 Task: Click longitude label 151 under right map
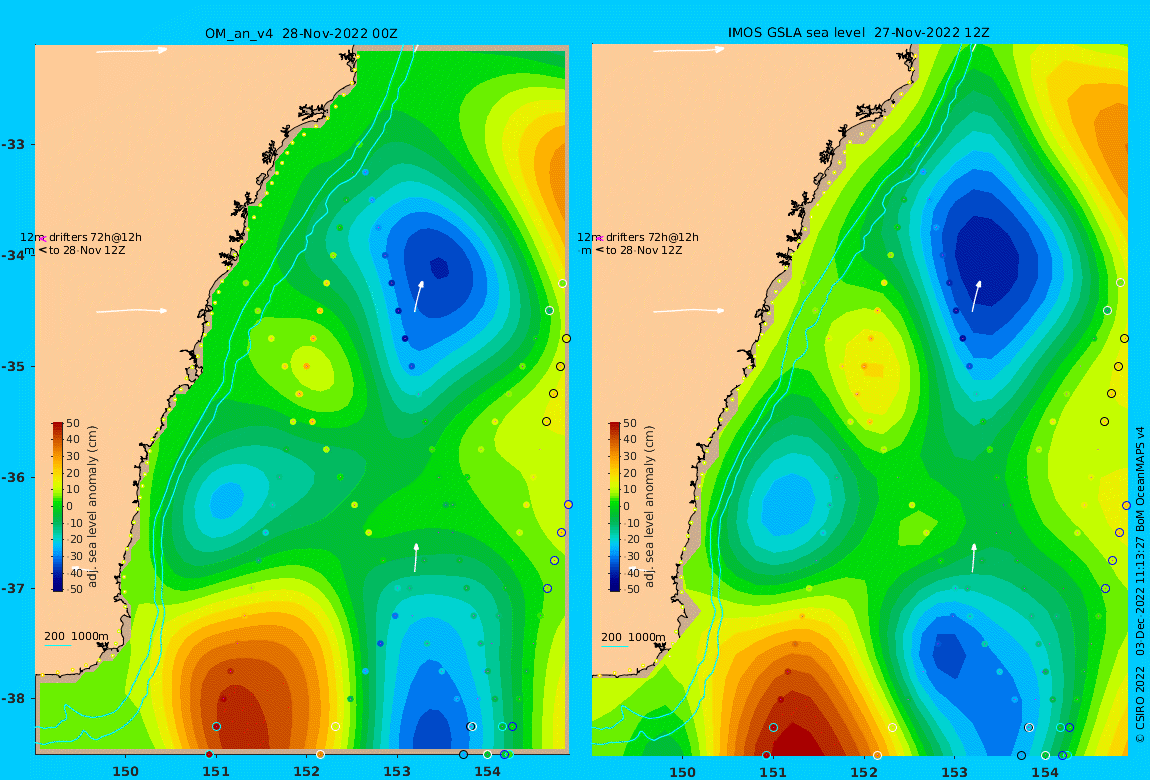[773, 772]
